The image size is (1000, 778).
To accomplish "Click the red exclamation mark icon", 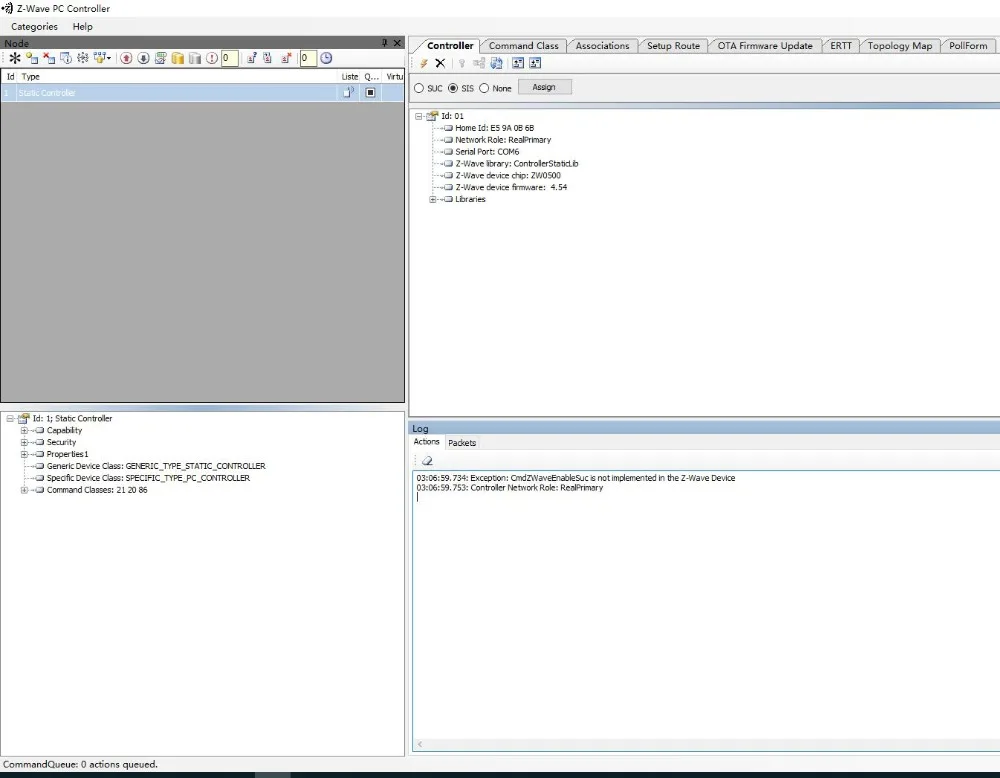I will [212, 58].
